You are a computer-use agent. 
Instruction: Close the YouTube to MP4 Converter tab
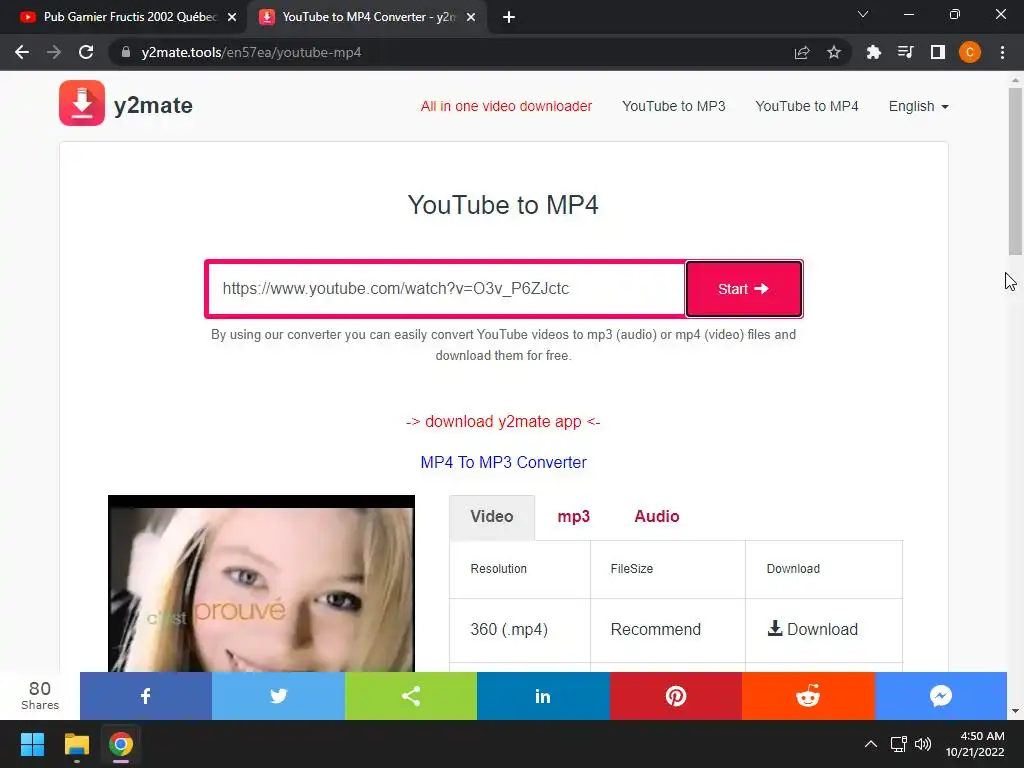tap(471, 17)
